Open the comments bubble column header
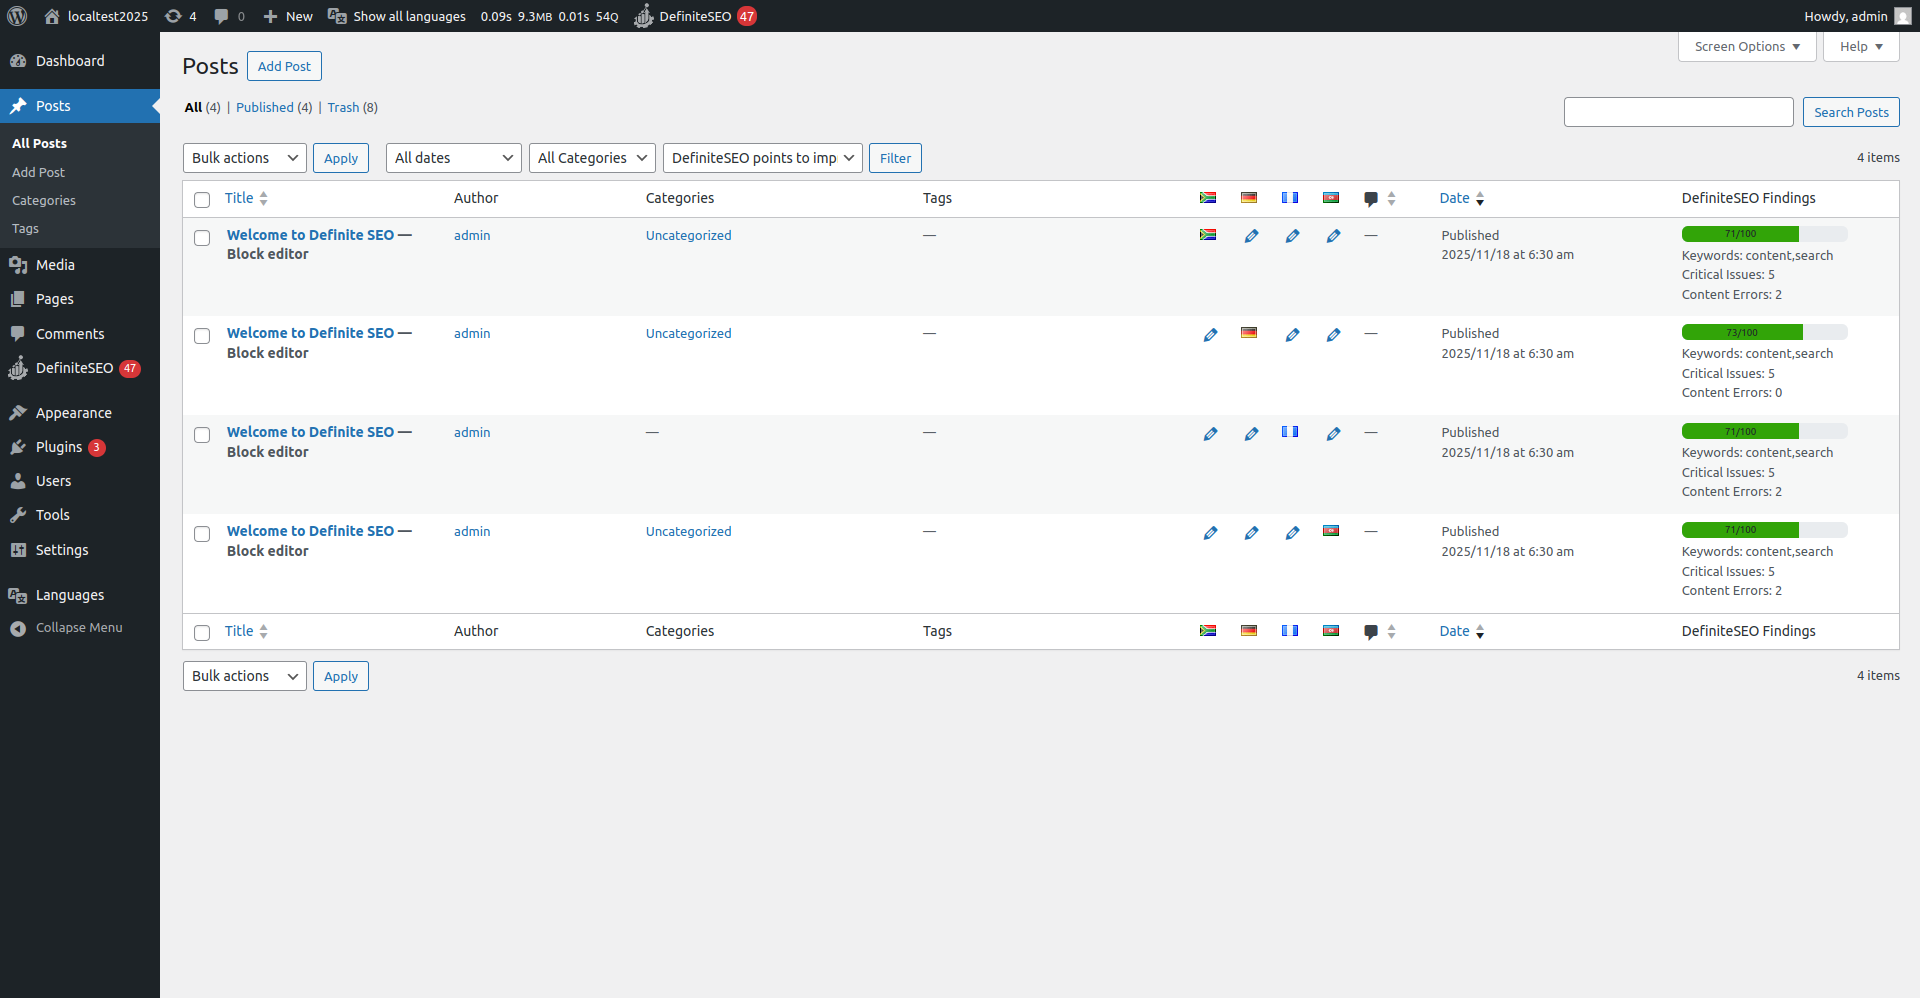This screenshot has width=1920, height=998. (x=1370, y=198)
